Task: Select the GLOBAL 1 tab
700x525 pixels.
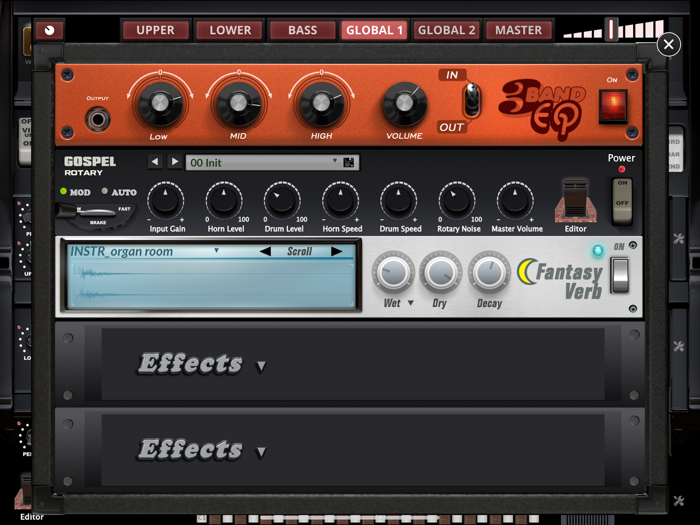Action: coord(374,30)
